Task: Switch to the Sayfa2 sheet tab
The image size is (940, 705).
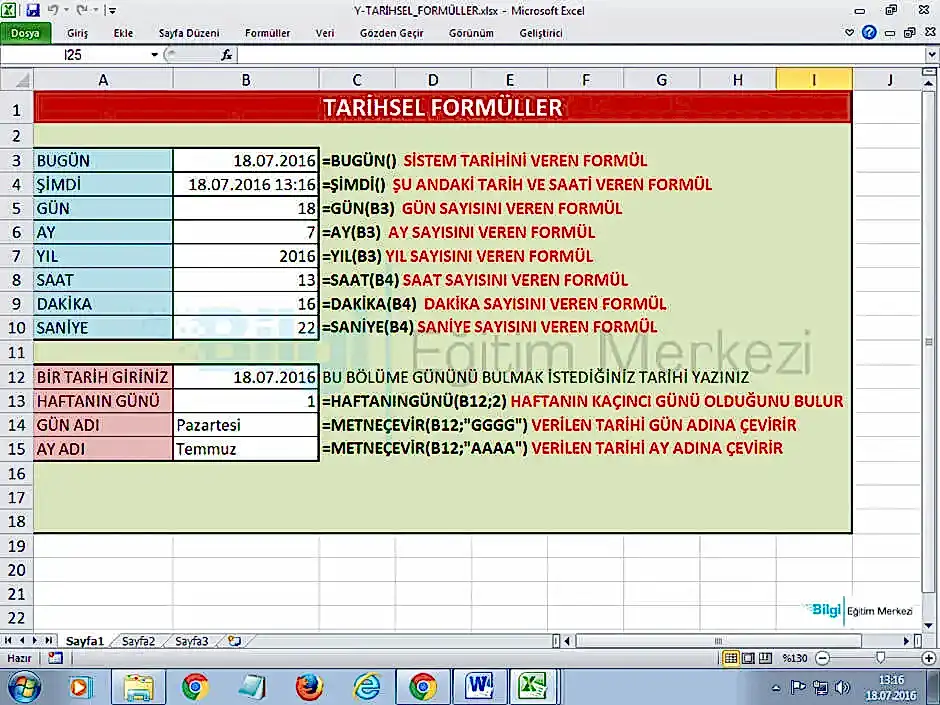Action: (x=139, y=641)
